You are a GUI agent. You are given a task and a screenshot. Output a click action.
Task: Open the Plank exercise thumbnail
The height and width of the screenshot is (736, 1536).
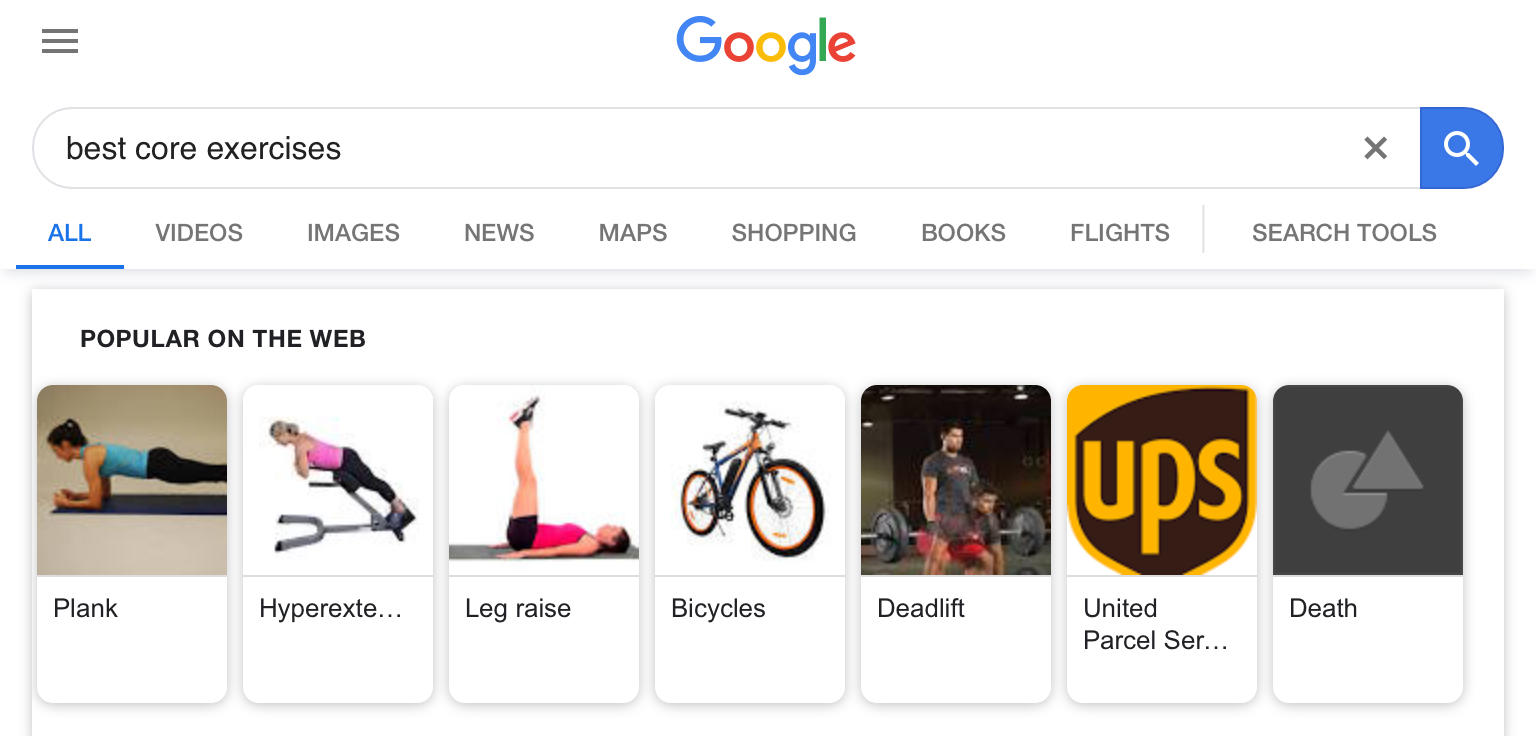click(x=132, y=480)
